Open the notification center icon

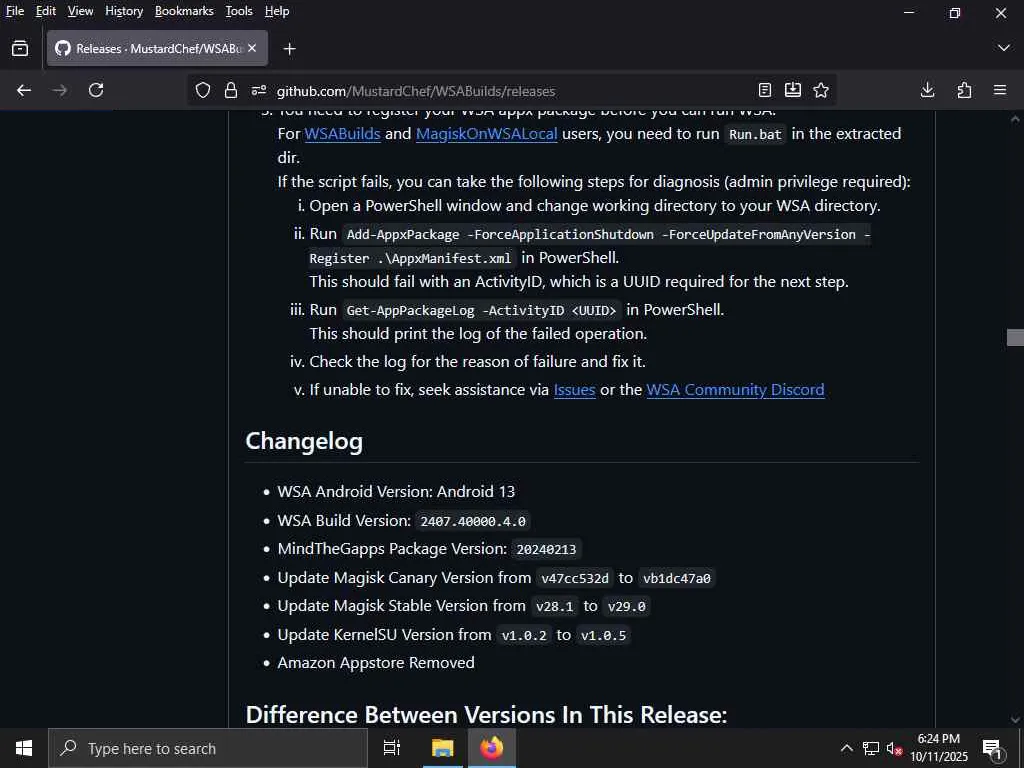pyautogui.click(x=993, y=748)
